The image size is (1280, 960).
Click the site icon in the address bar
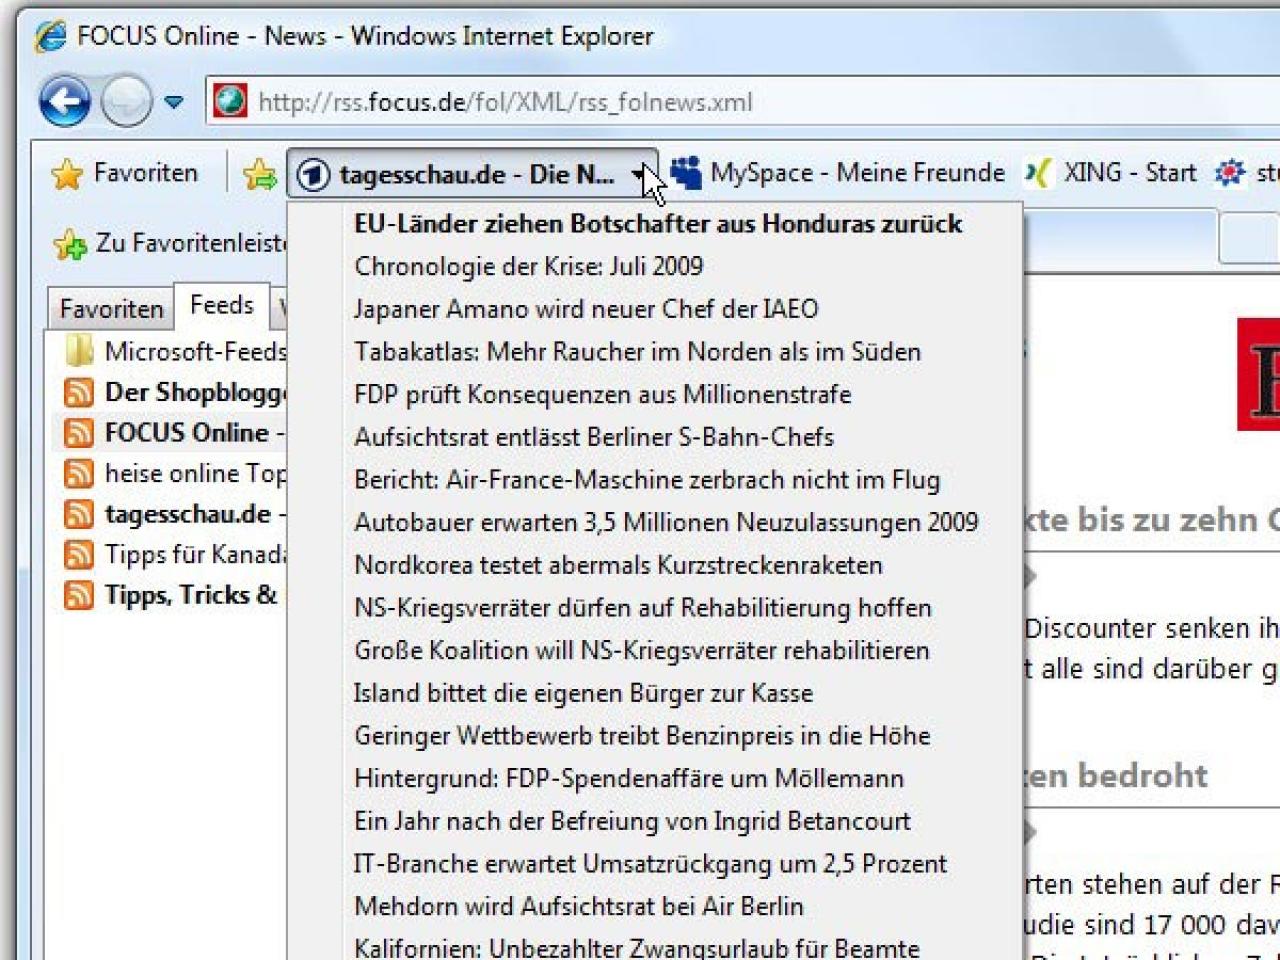pos(230,101)
